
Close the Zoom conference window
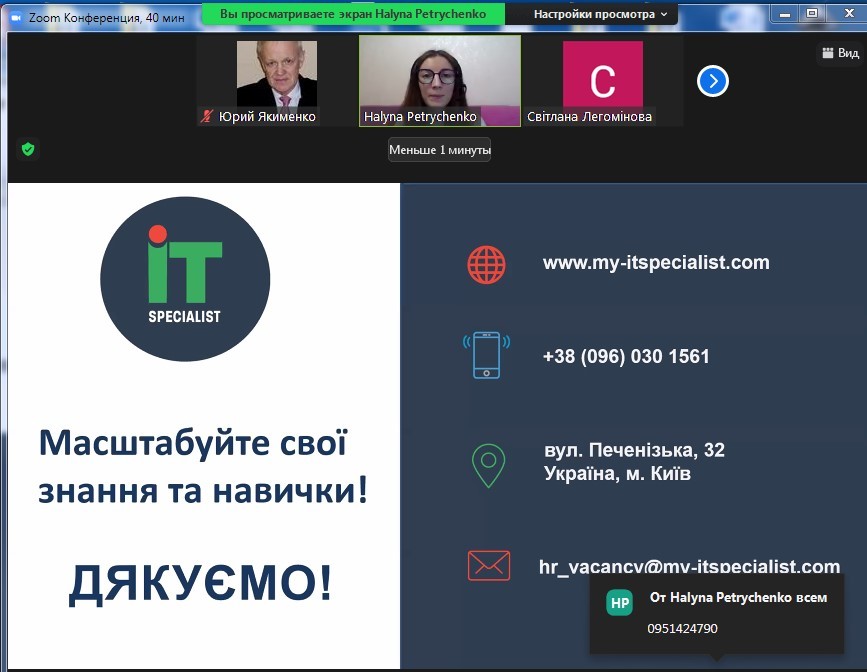coord(849,14)
